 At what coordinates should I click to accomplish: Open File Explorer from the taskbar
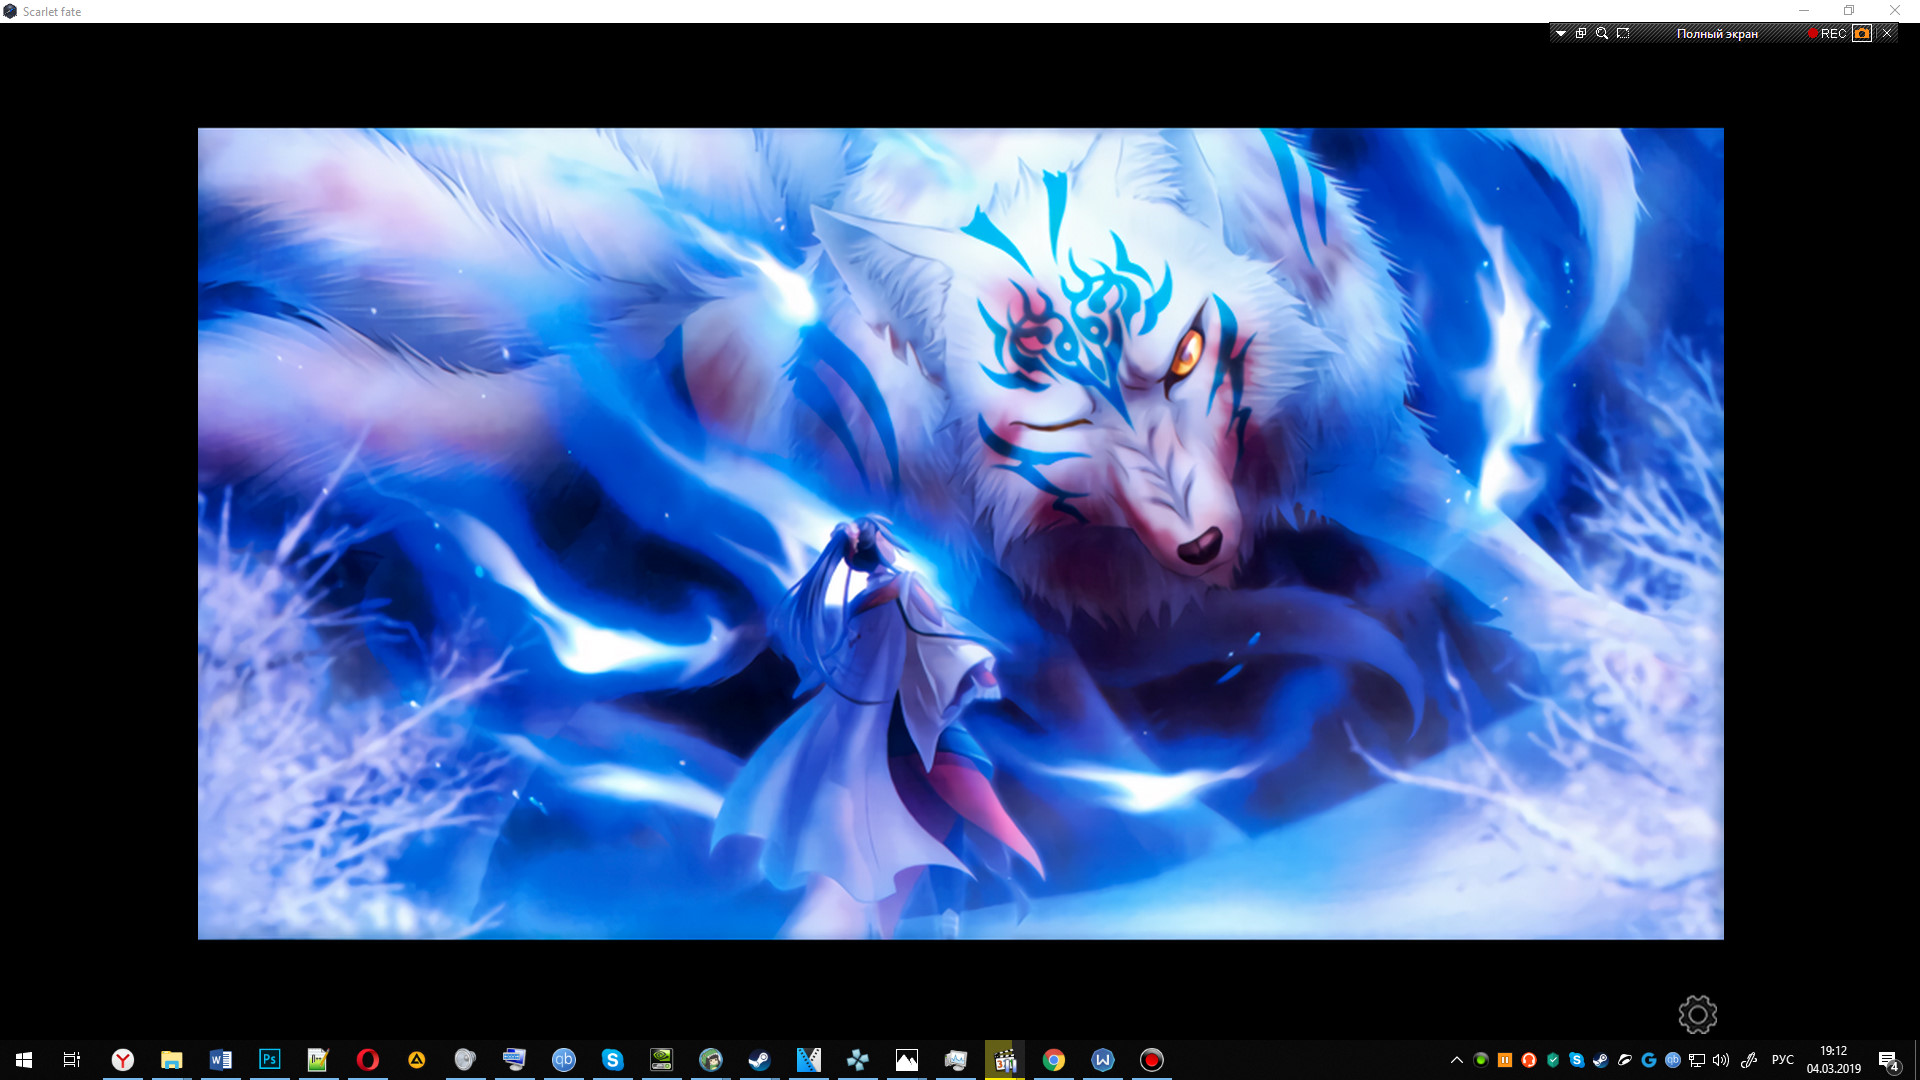click(x=172, y=1060)
